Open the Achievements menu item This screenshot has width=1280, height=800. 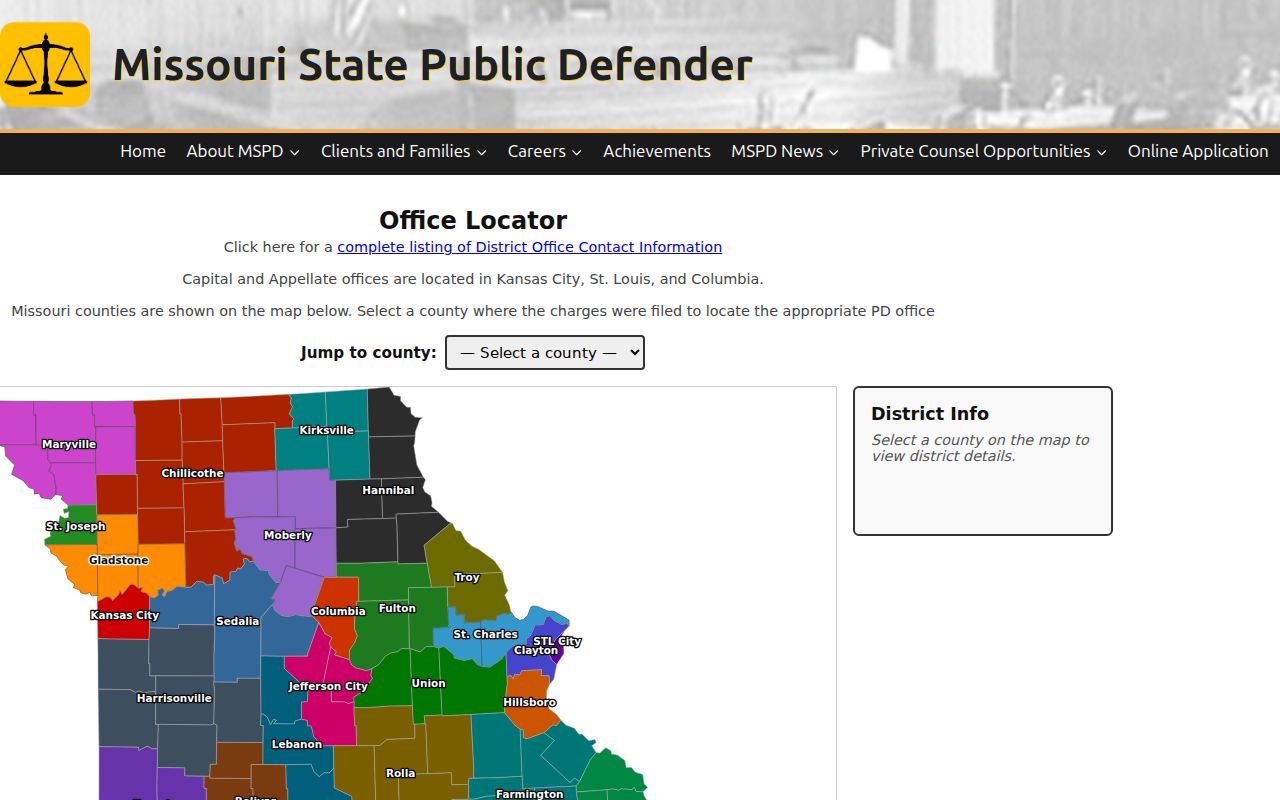[657, 151]
